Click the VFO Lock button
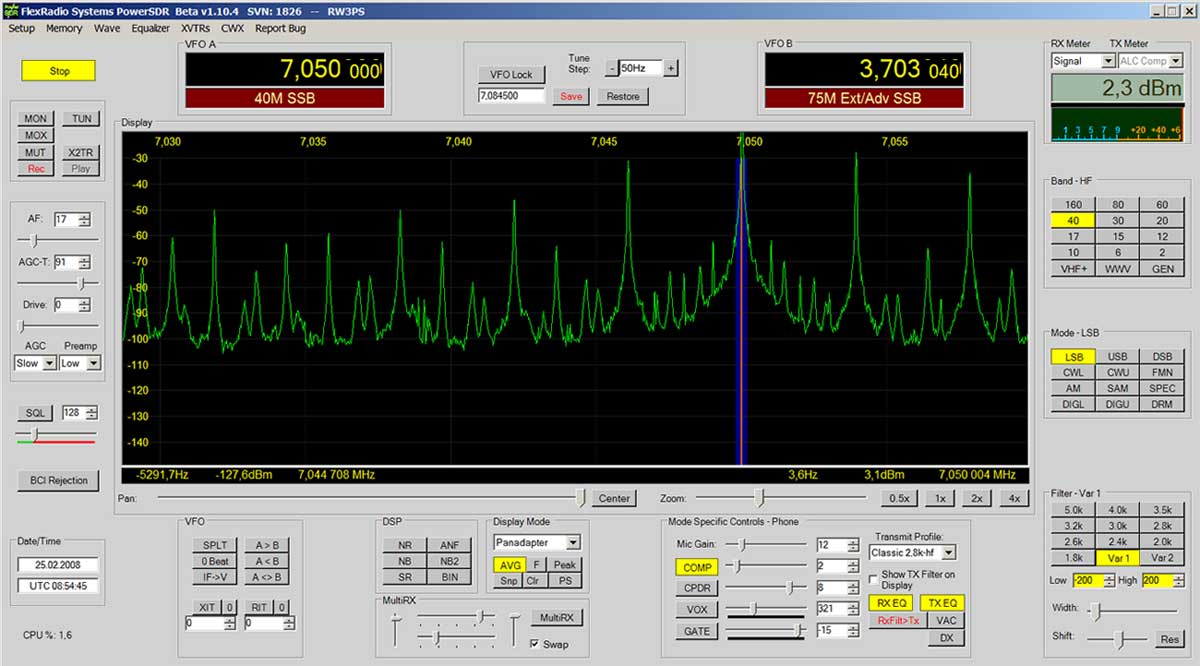 (511, 74)
